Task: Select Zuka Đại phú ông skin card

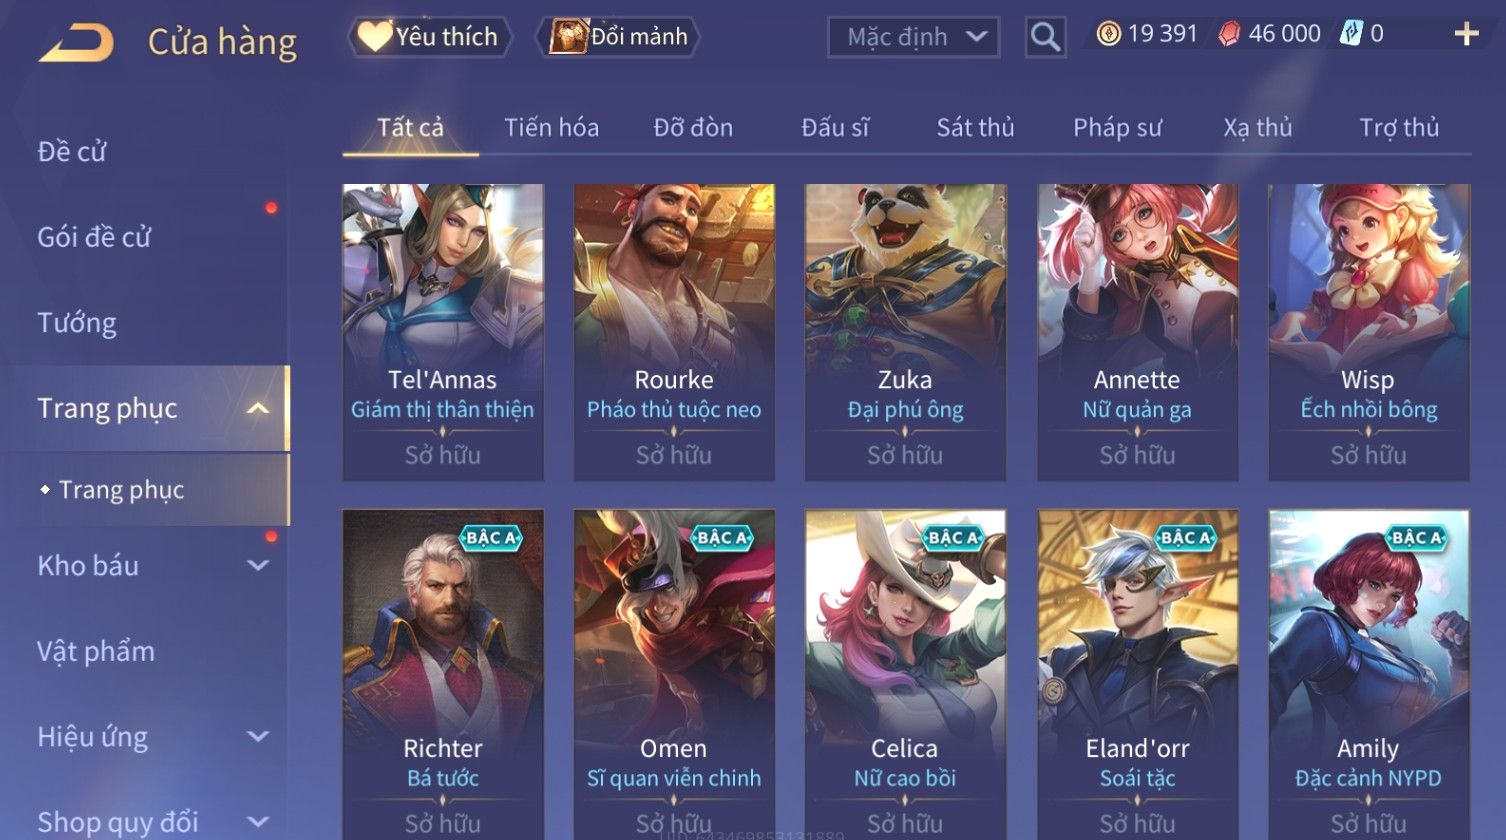Action: point(905,332)
